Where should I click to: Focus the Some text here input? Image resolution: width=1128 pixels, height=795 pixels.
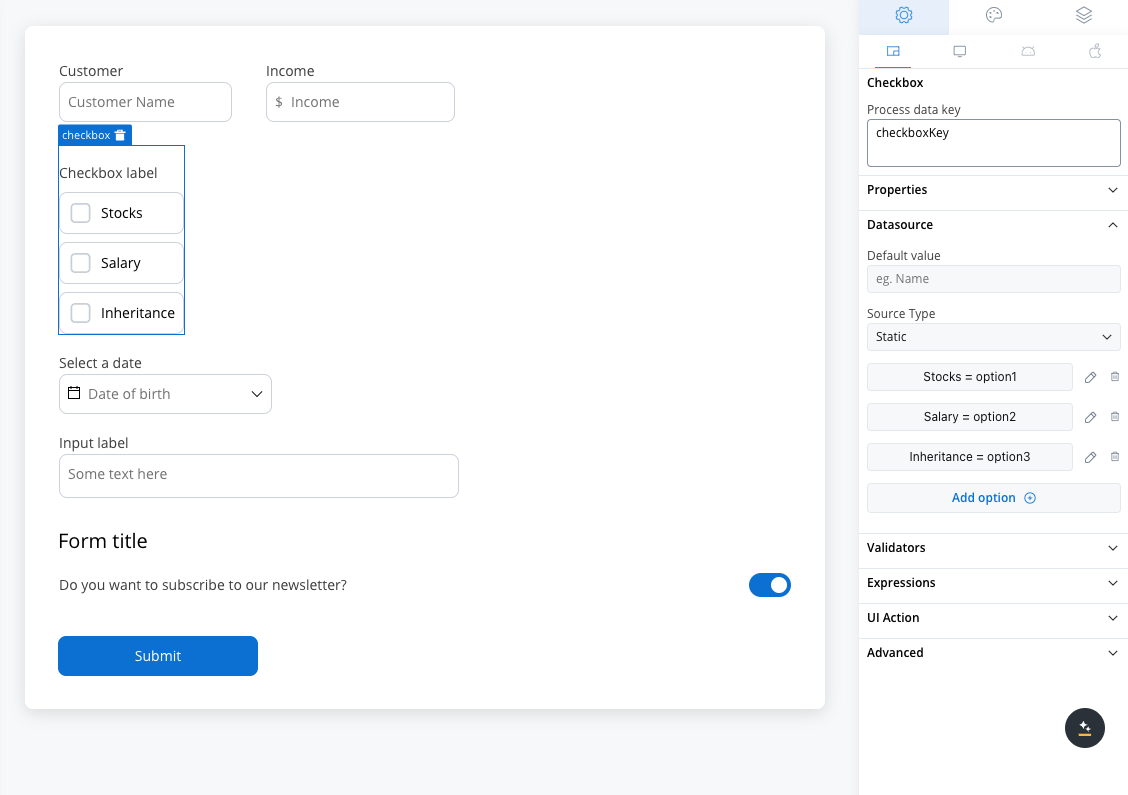click(259, 476)
